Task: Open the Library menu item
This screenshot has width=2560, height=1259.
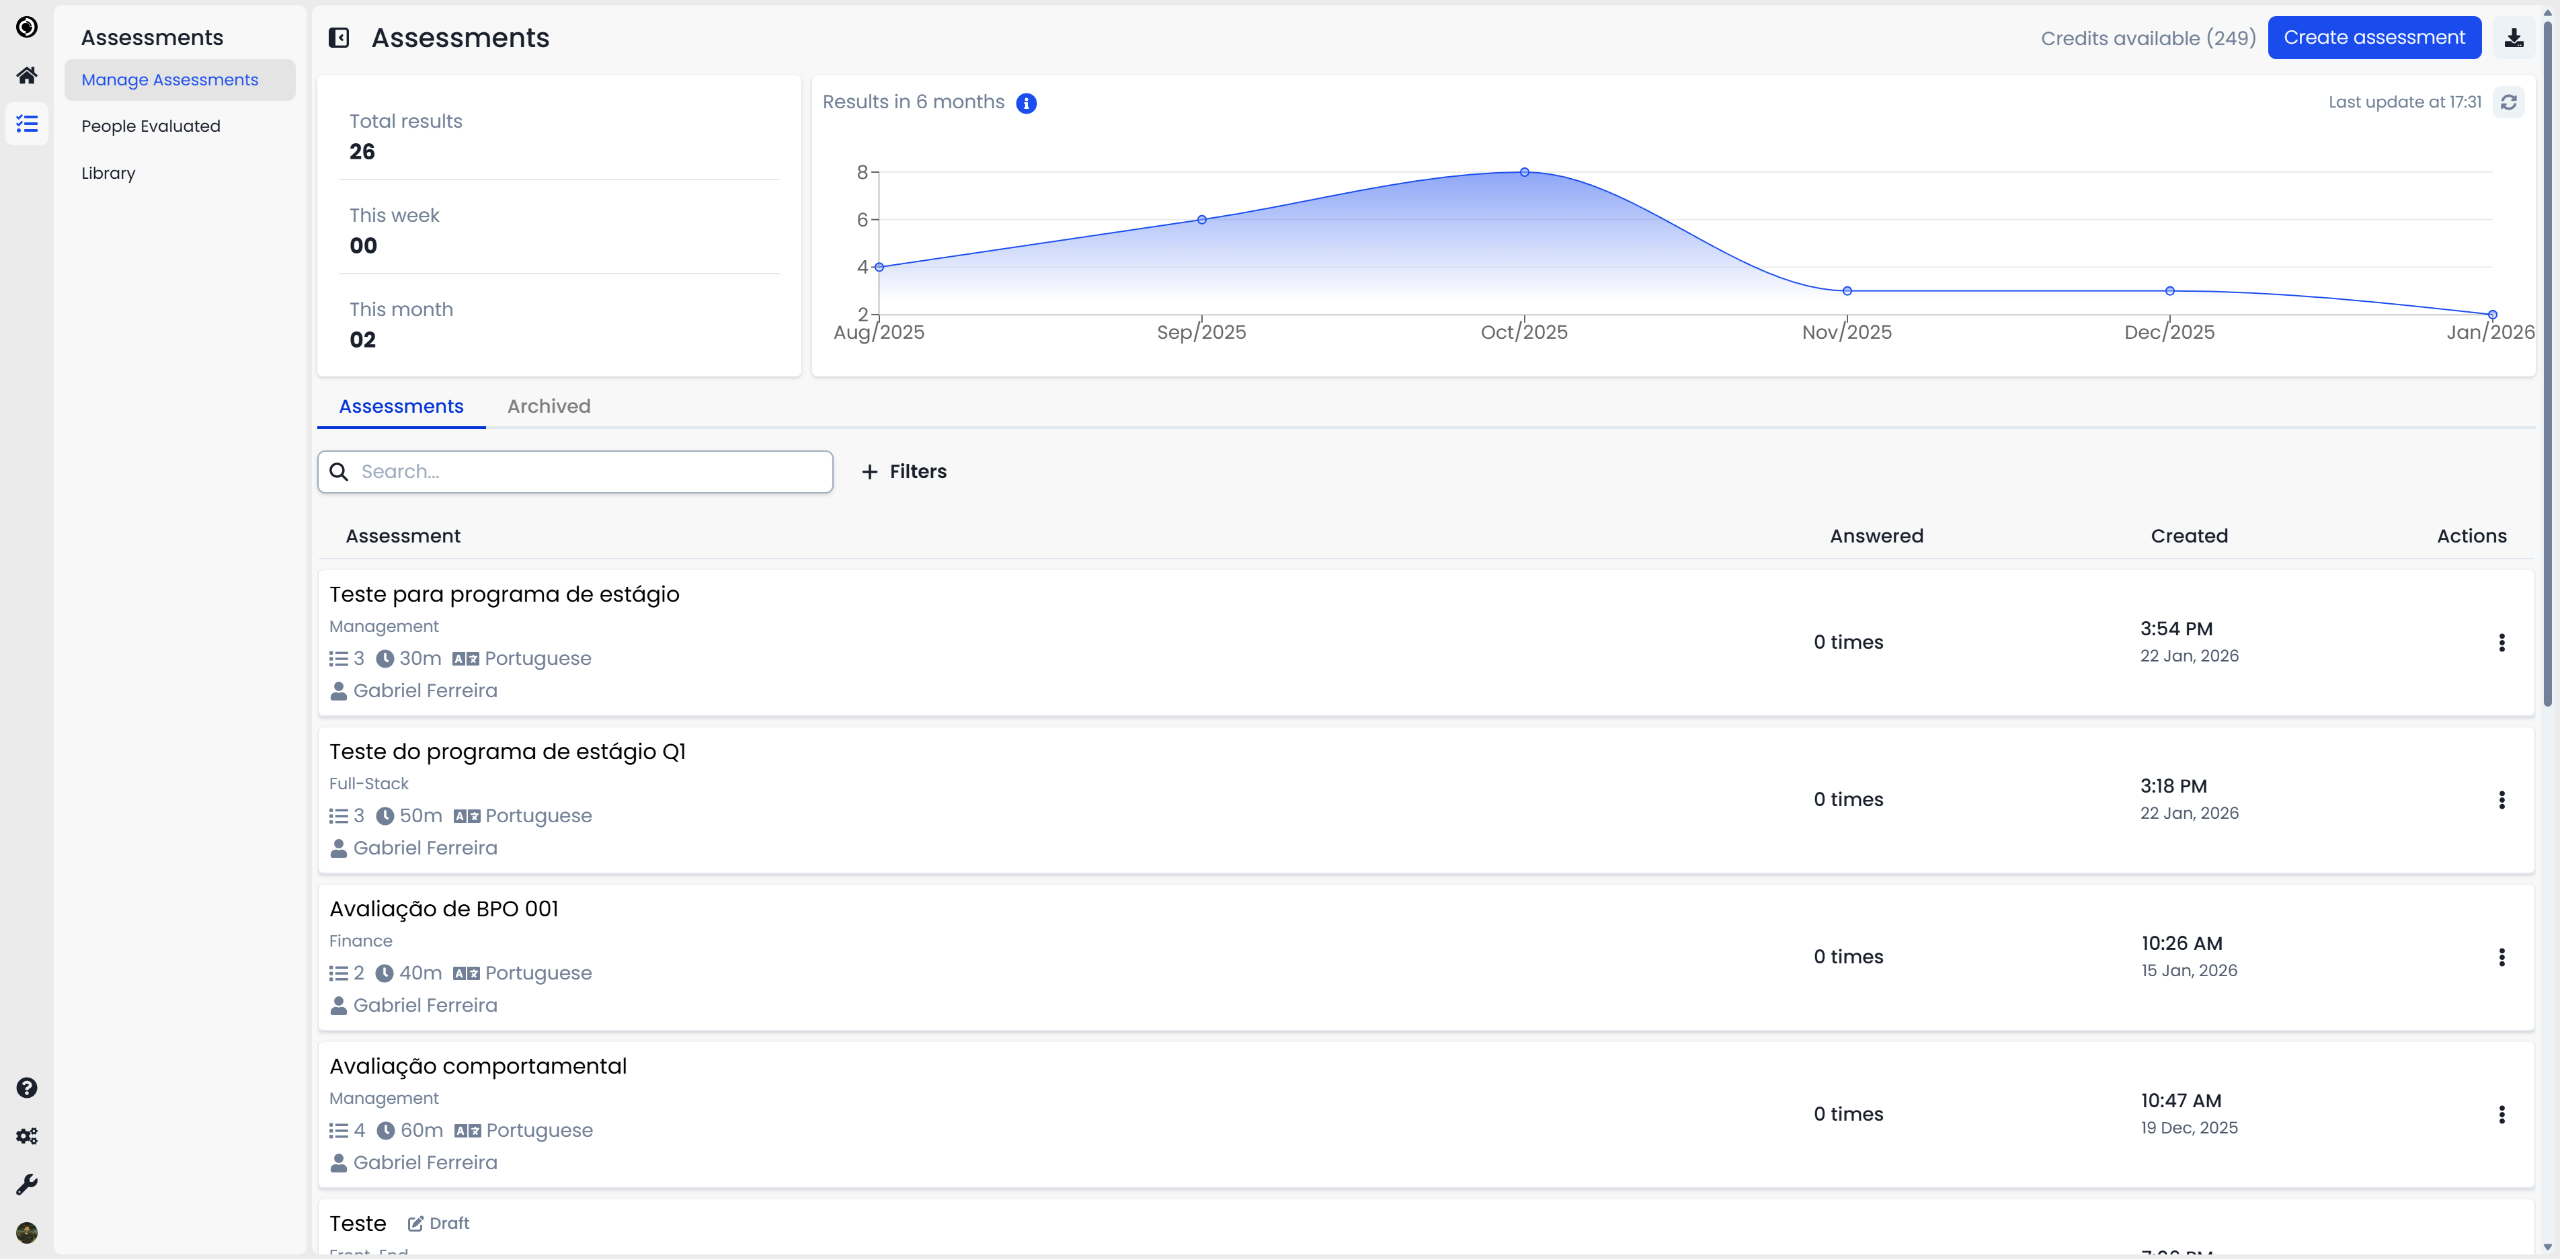Action: 108,173
